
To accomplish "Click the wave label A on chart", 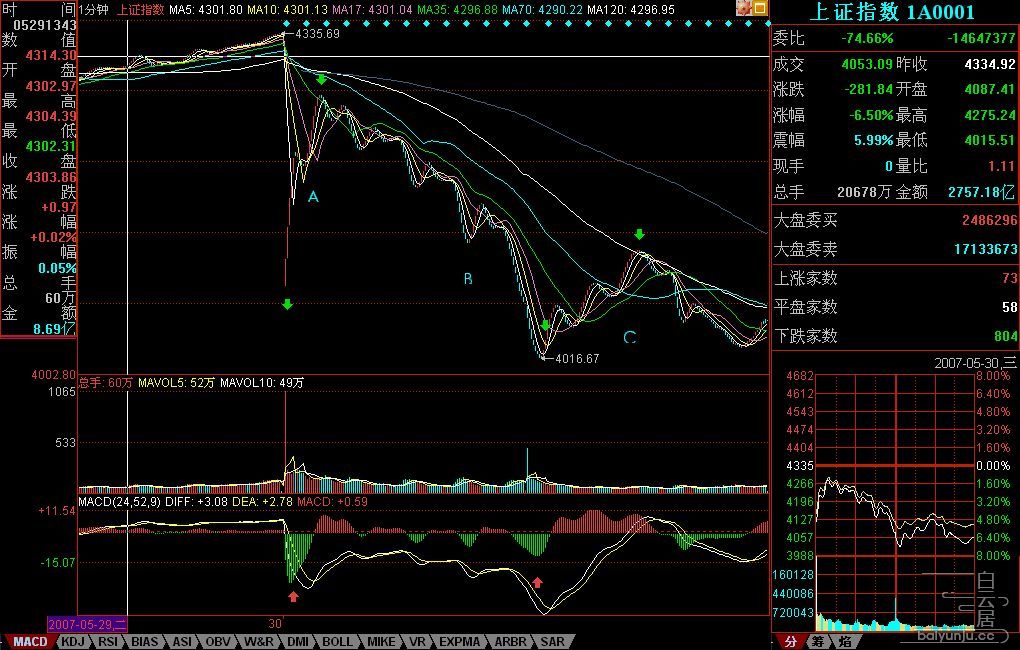I will point(313,196).
